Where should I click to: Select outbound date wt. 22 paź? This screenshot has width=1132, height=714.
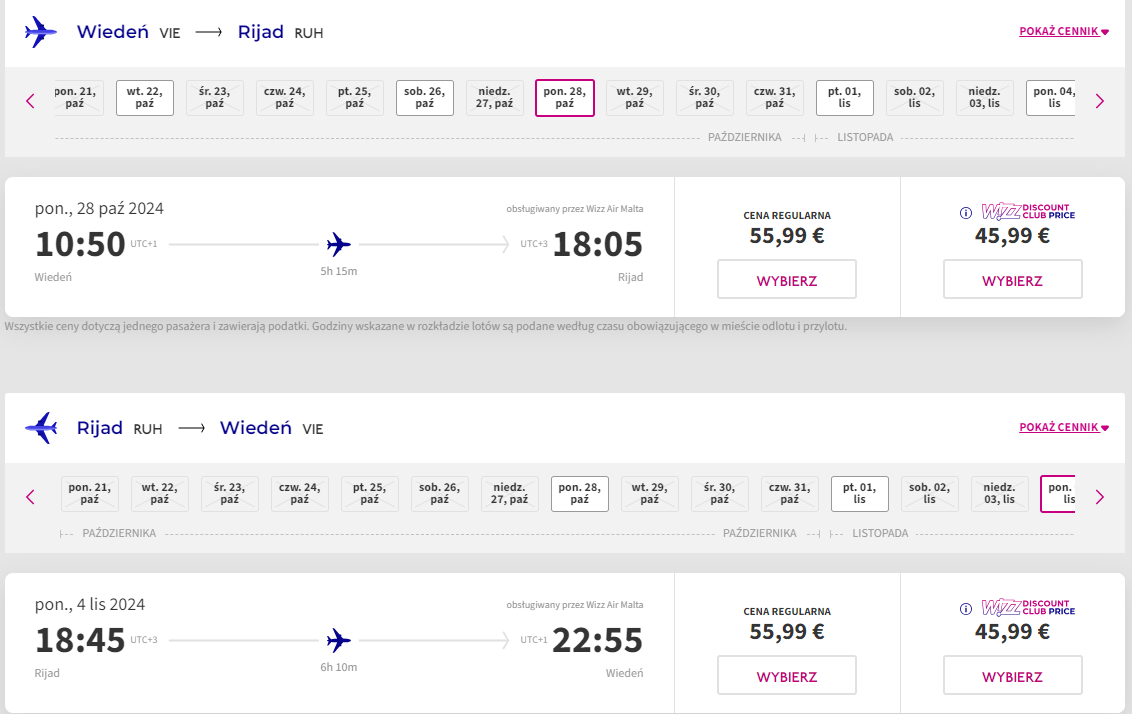pyautogui.click(x=144, y=97)
